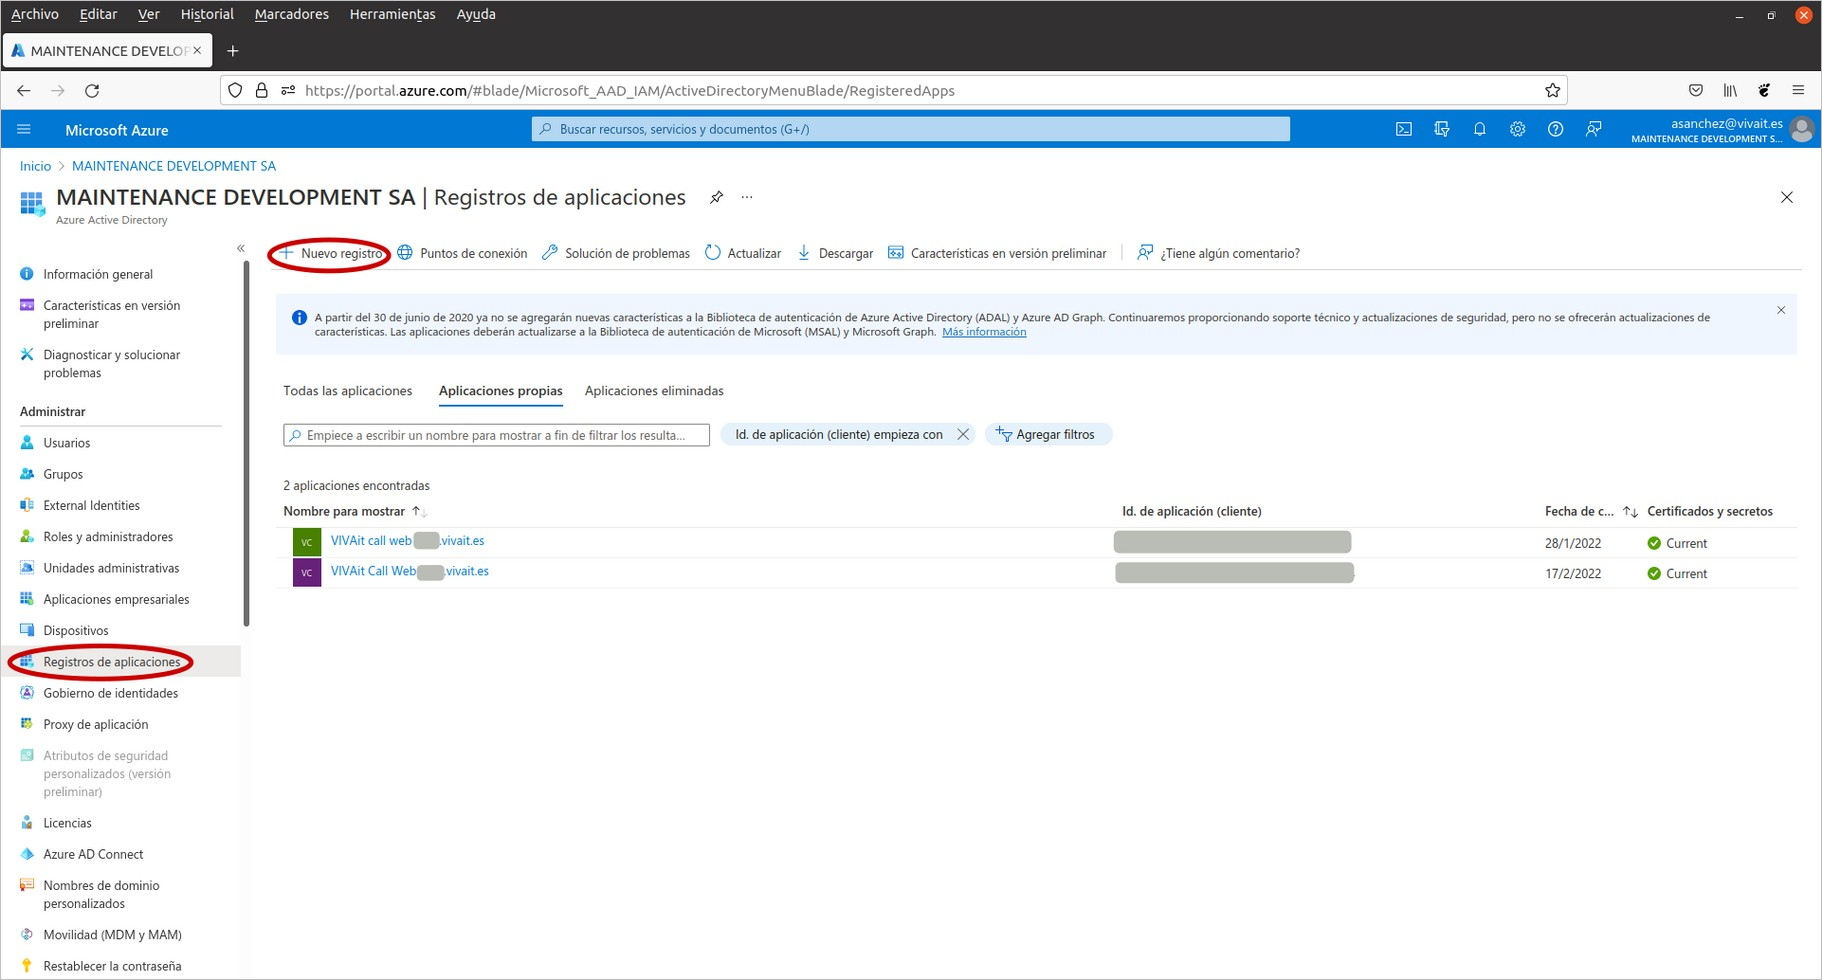Dismiss the ADAL information banner
Viewport: 1822px width, 980px height.
point(1781,310)
